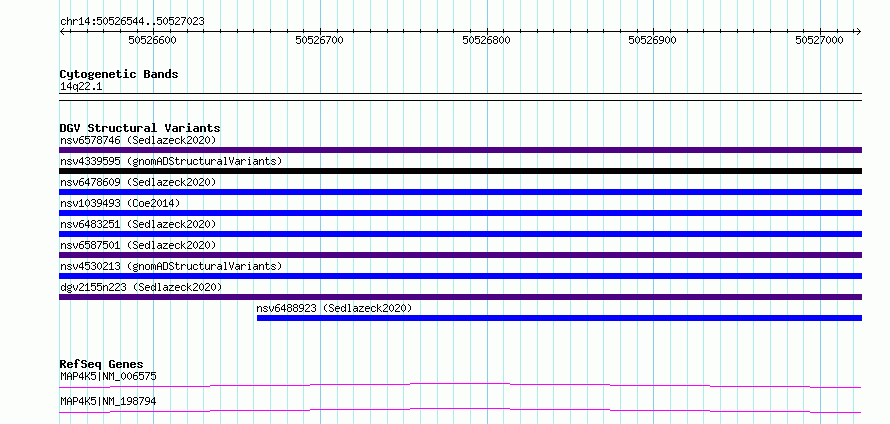Open the dgv2155n223 (Sedlazeck2020) label
Image resolution: width=890 pixels, height=424 pixels.
tap(141, 287)
